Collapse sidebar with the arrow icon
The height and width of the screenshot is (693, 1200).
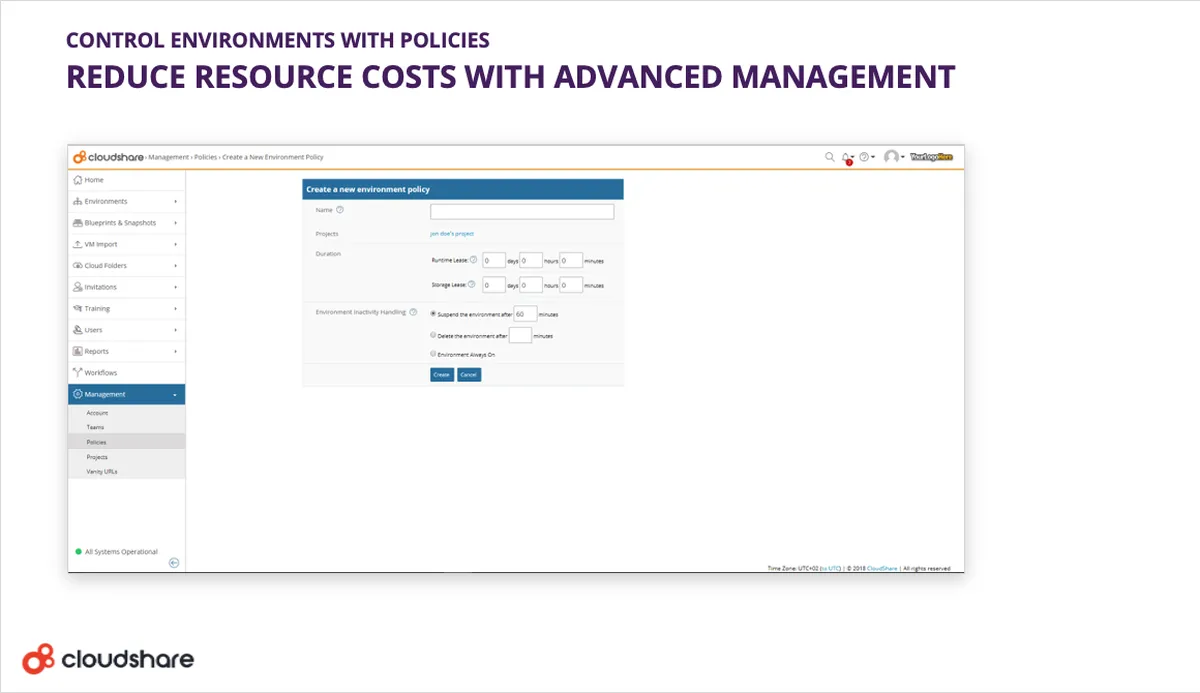pos(174,563)
